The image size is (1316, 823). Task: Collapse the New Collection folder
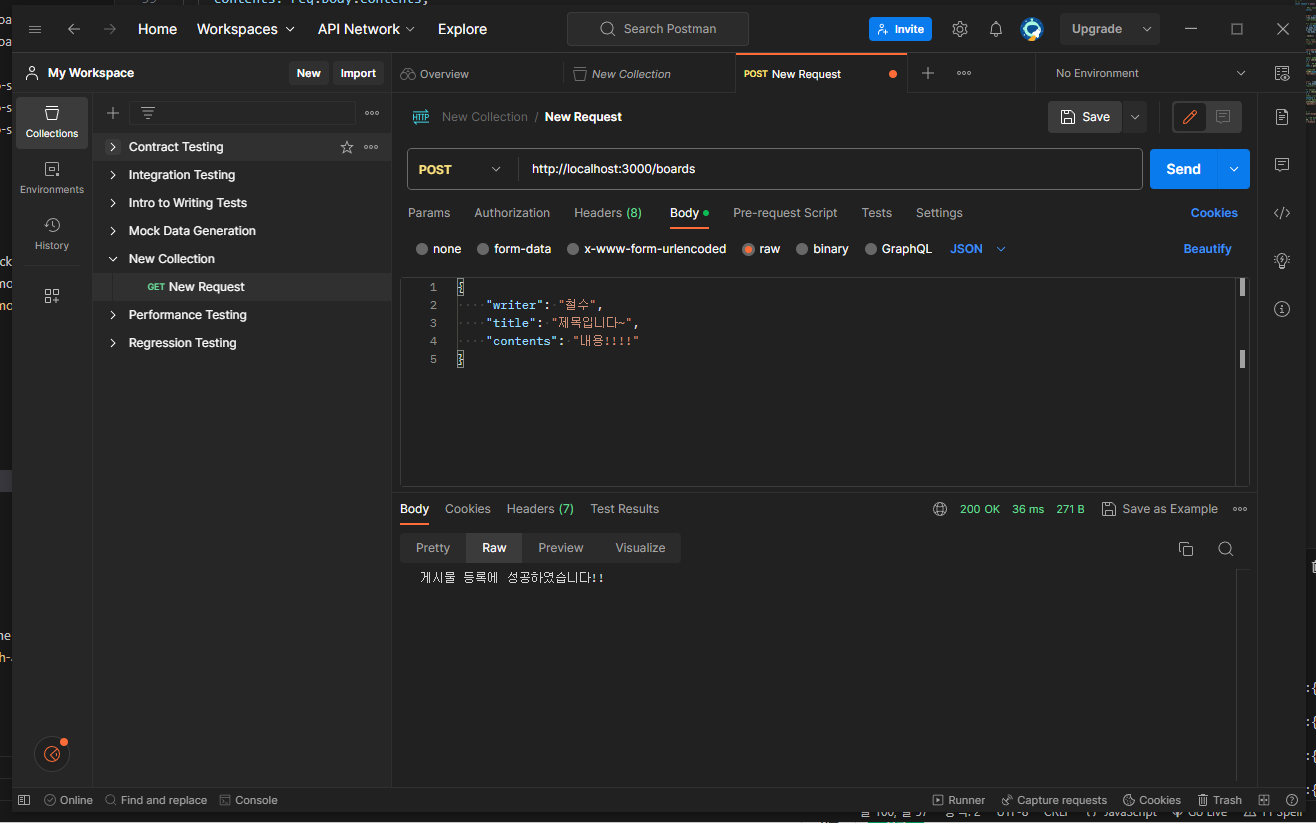113,259
